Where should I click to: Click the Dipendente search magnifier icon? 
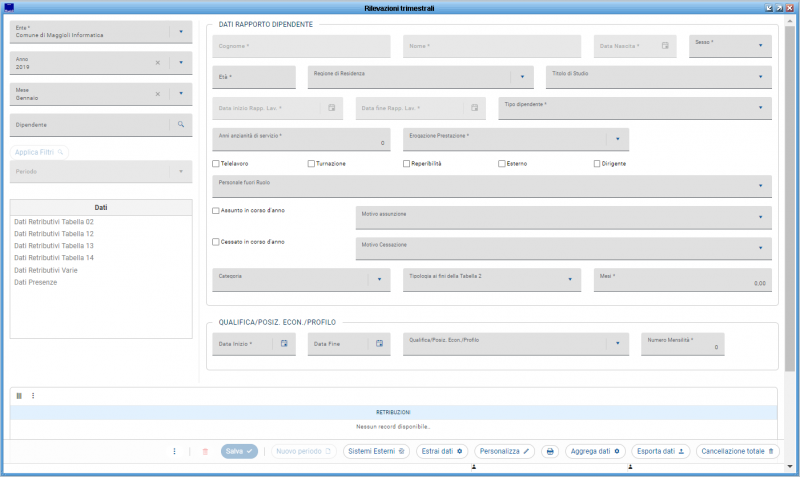click(x=181, y=125)
